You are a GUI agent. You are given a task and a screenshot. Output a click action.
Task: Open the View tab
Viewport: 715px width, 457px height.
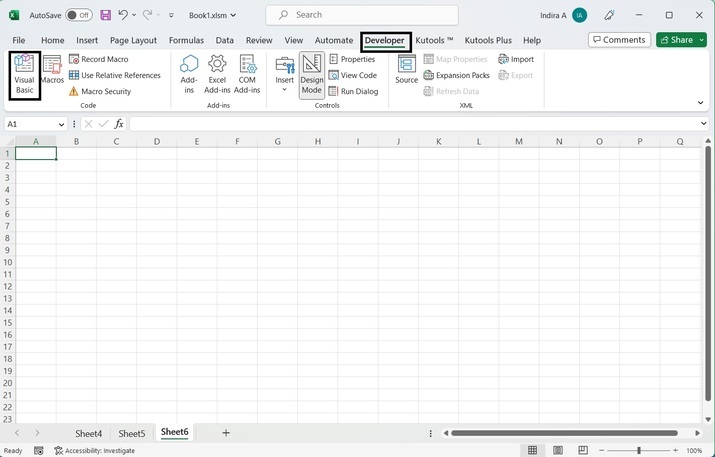coord(294,40)
